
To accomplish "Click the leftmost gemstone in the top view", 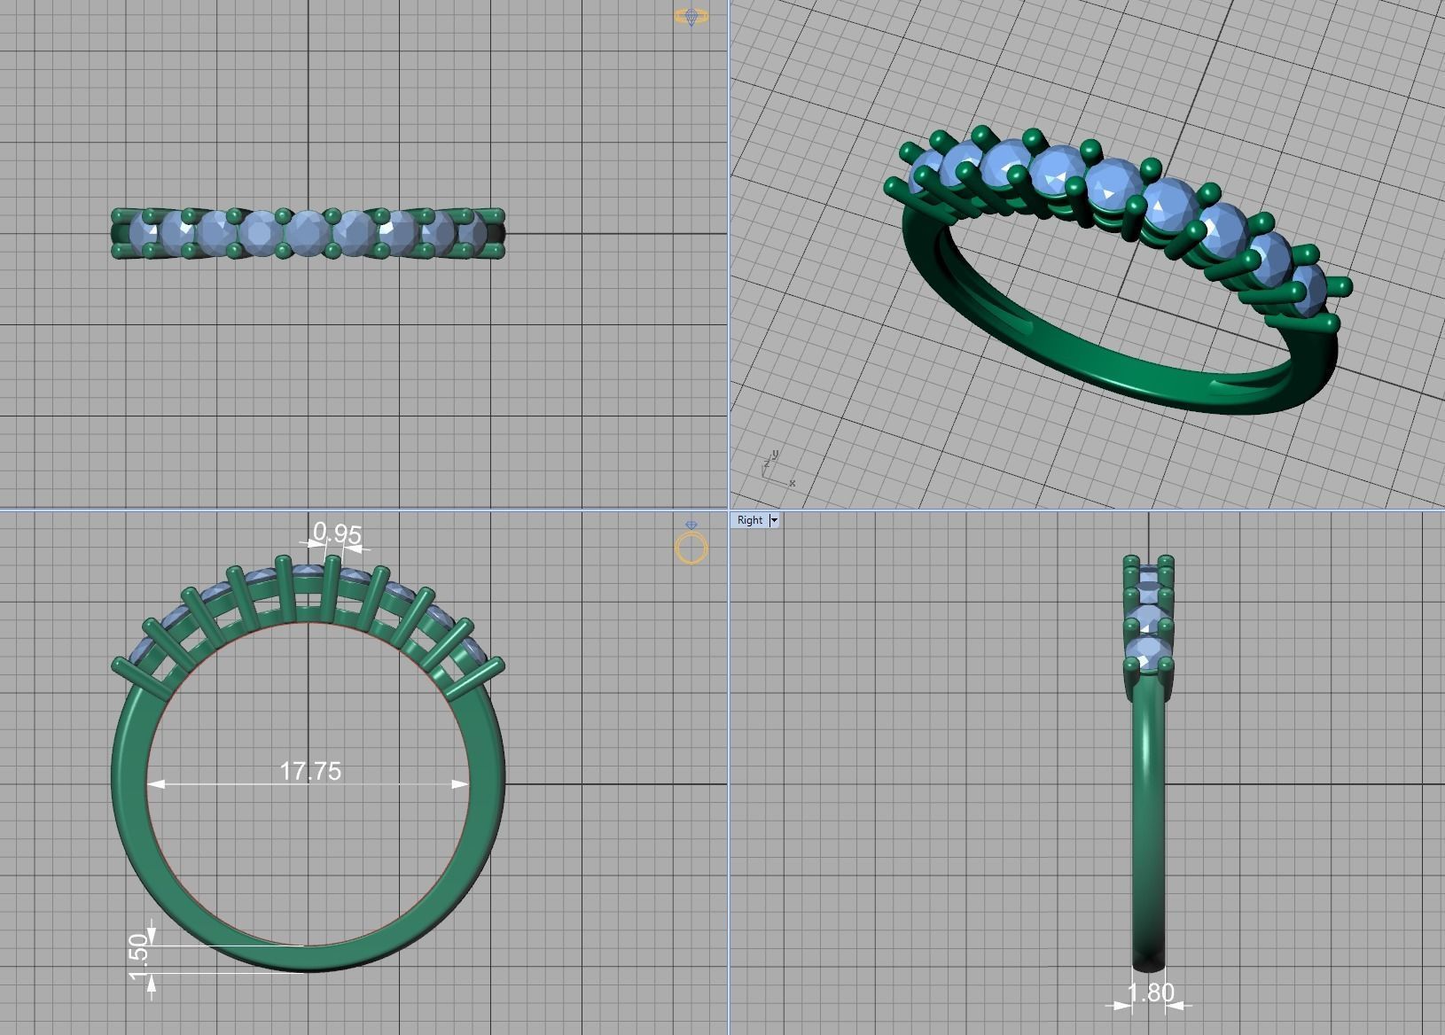I will (143, 234).
